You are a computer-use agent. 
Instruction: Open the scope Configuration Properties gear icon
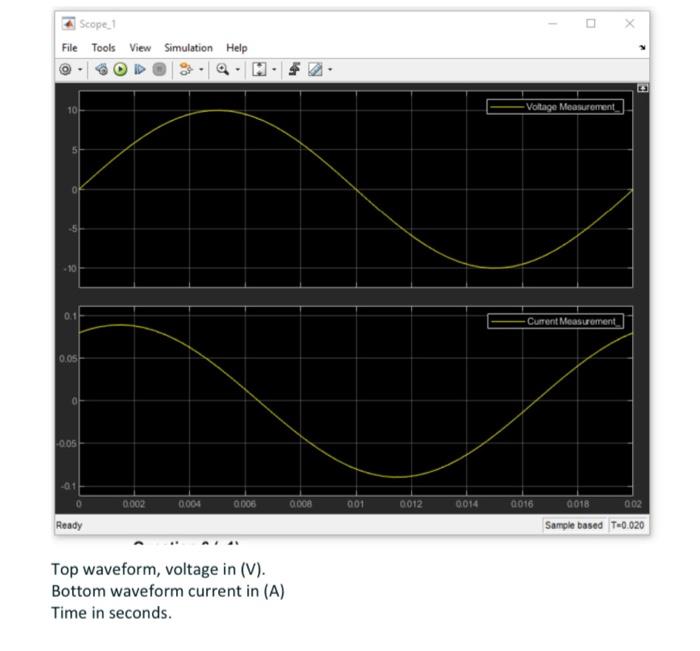coord(66,70)
